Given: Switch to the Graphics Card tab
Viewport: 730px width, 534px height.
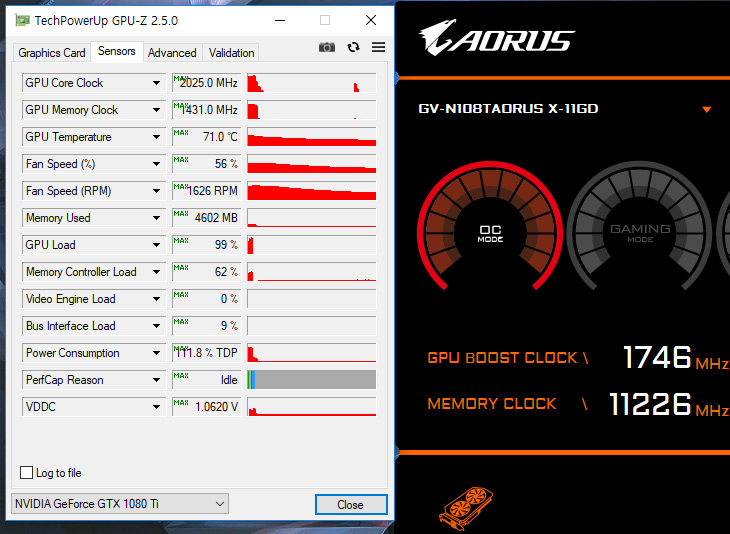Looking at the screenshot, I should pyautogui.click(x=52, y=53).
